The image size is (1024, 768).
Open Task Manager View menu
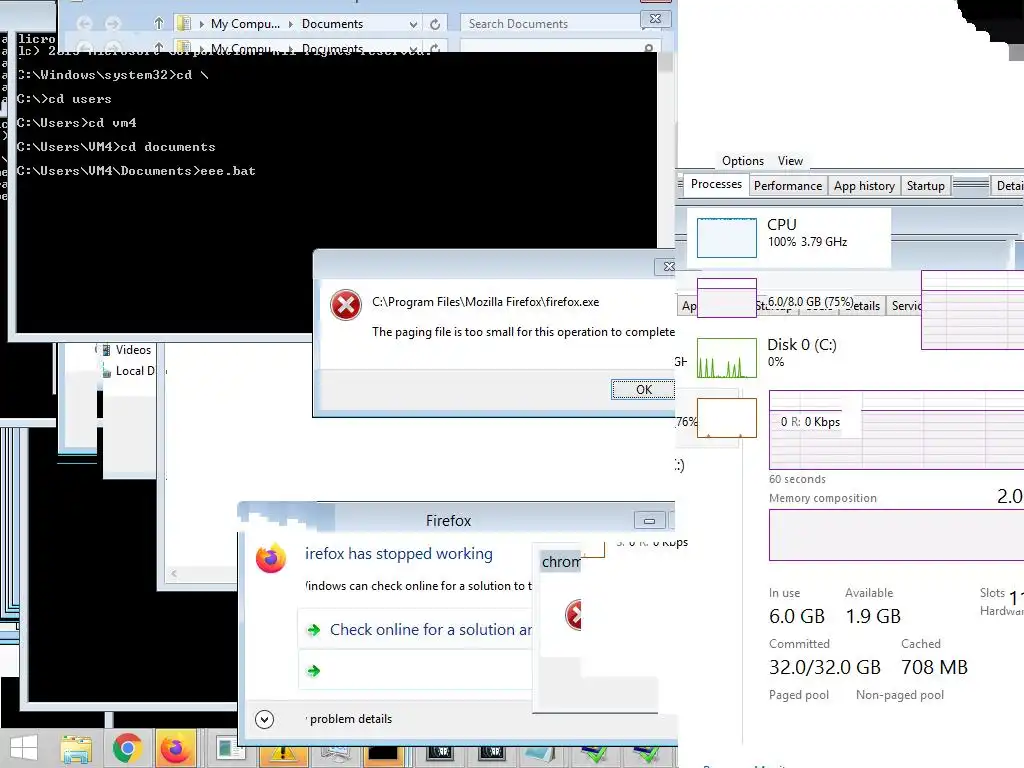click(790, 161)
